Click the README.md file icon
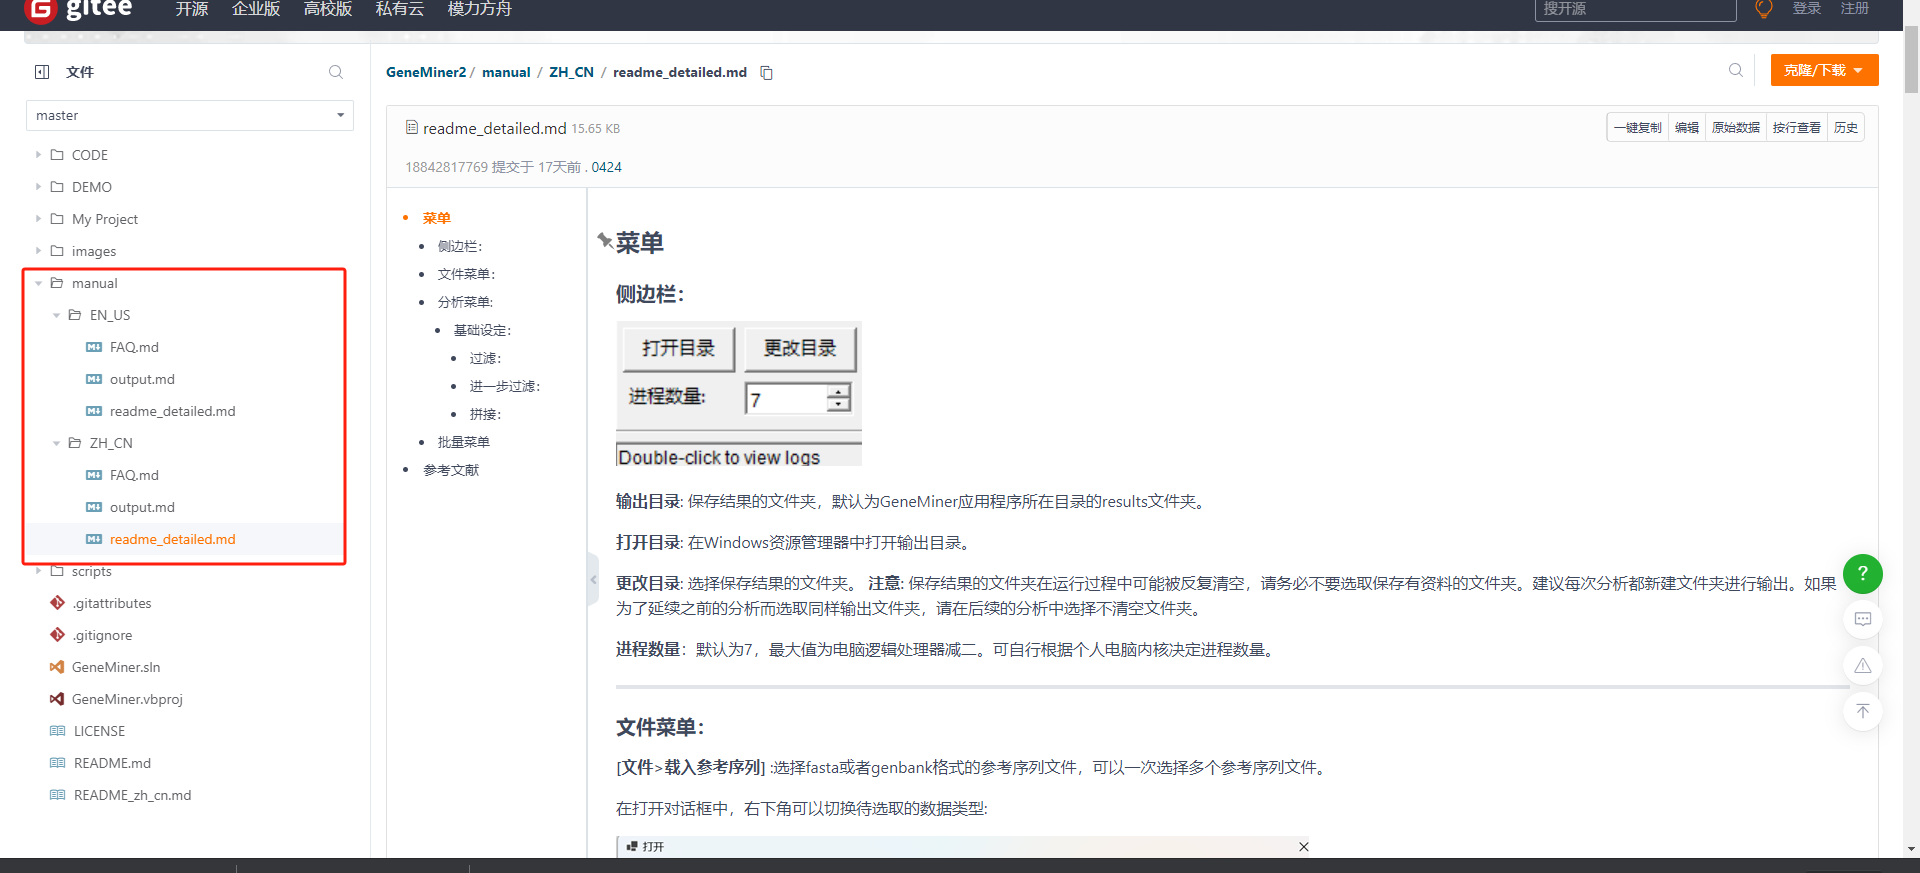 click(x=58, y=763)
